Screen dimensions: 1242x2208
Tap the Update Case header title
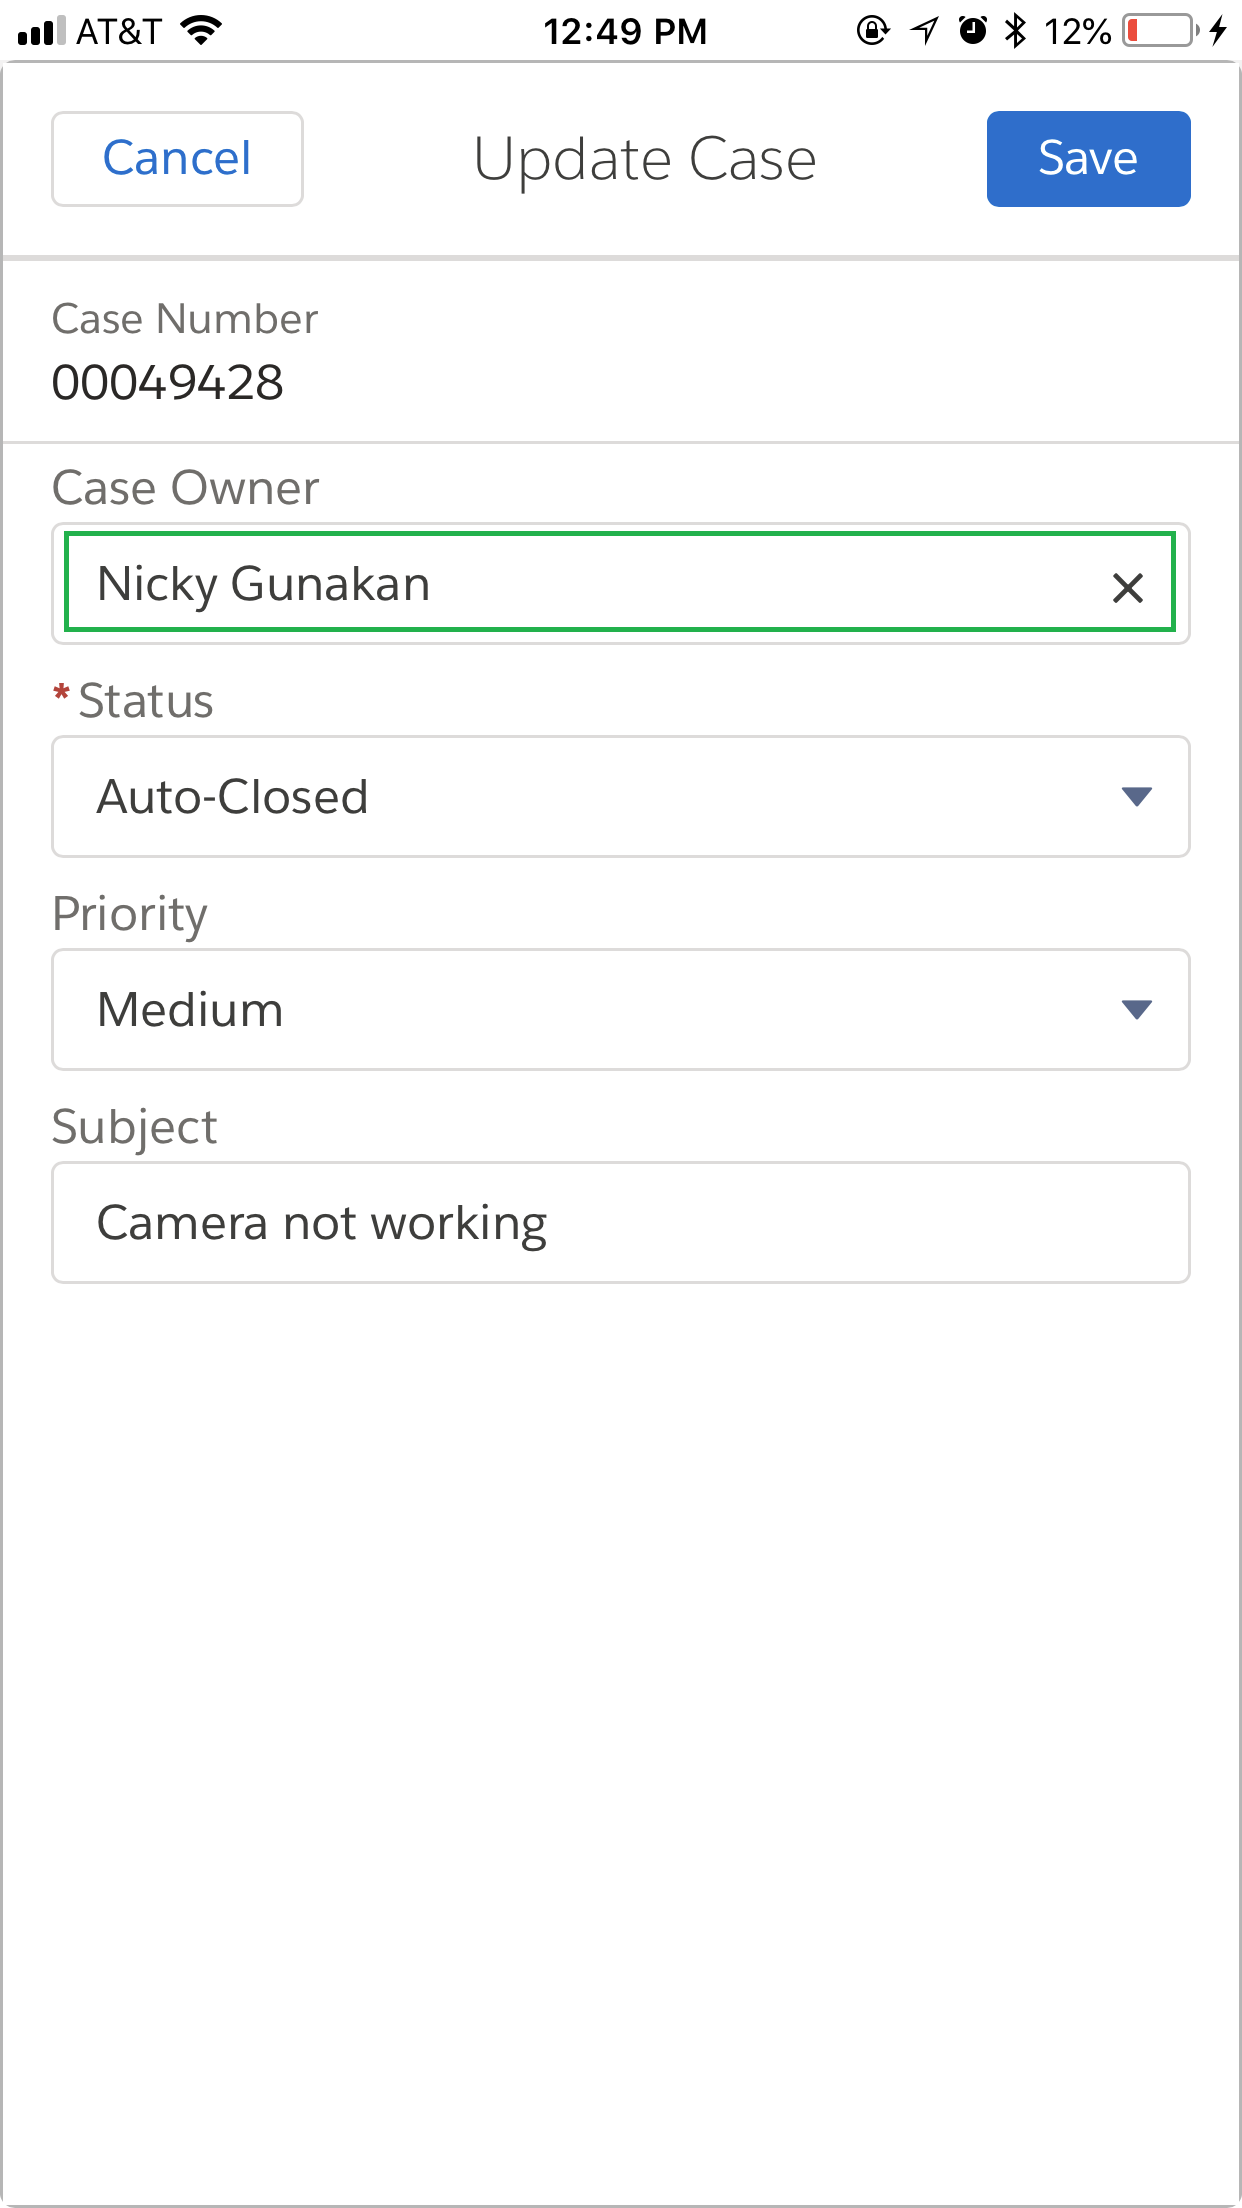coord(645,160)
